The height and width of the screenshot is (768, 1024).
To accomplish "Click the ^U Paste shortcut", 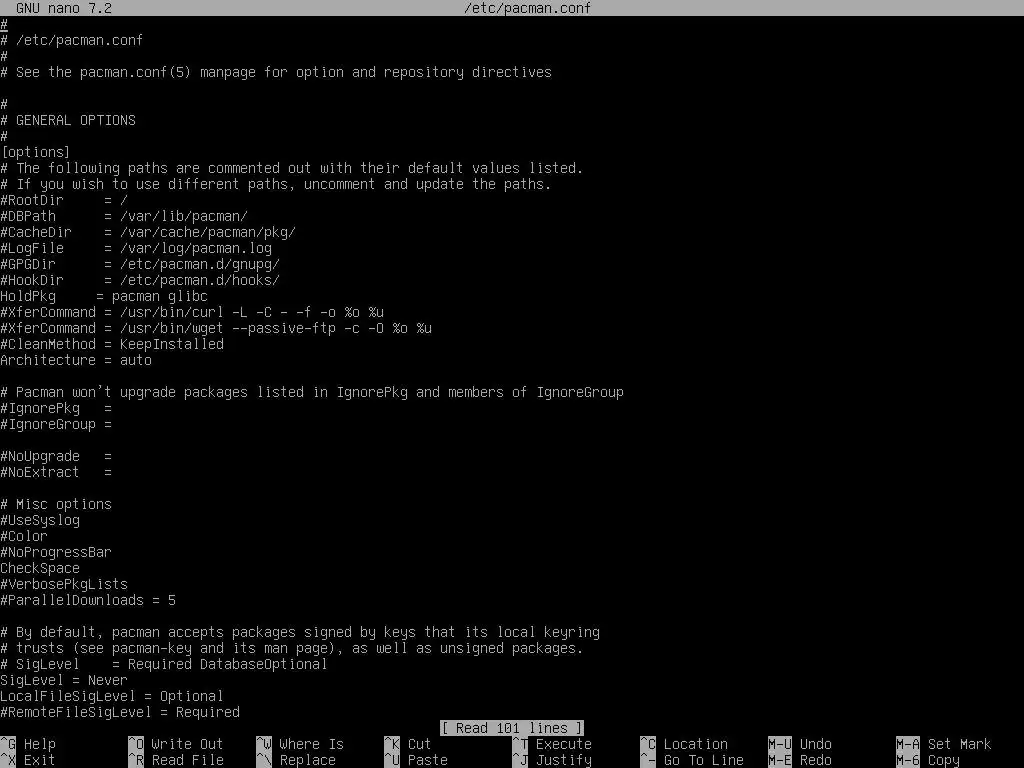I will (x=416, y=760).
